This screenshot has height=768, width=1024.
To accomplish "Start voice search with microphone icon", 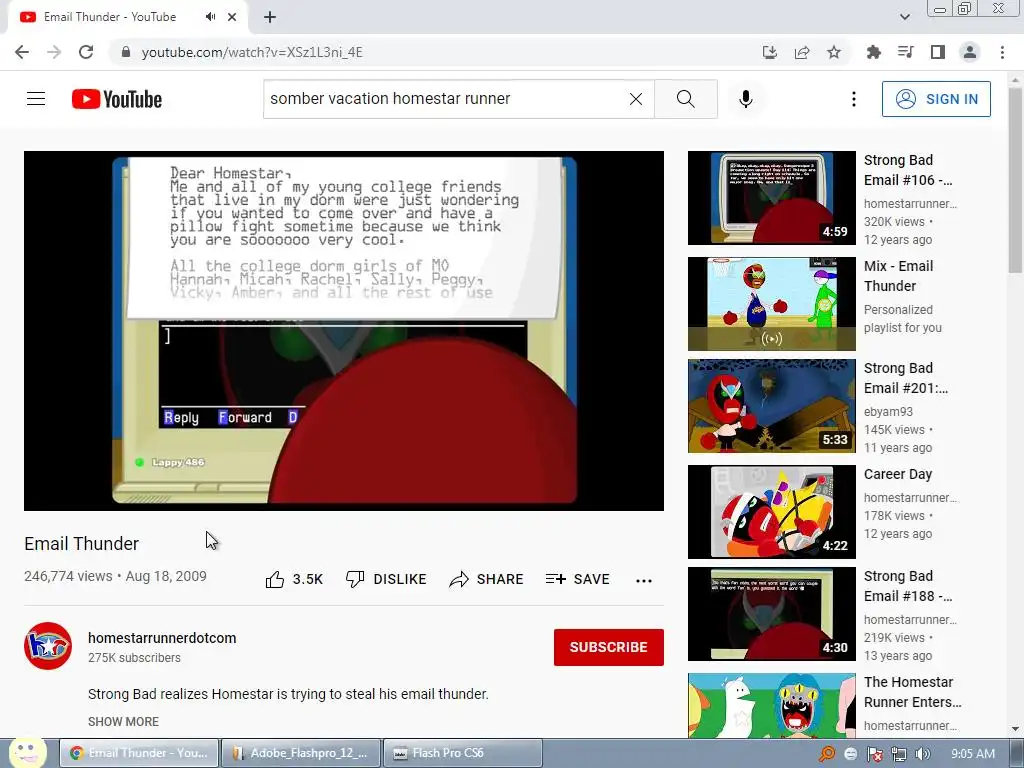I will [x=746, y=99].
